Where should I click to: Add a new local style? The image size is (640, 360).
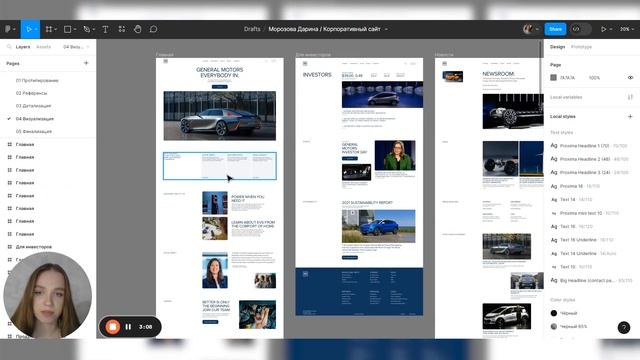(x=630, y=116)
